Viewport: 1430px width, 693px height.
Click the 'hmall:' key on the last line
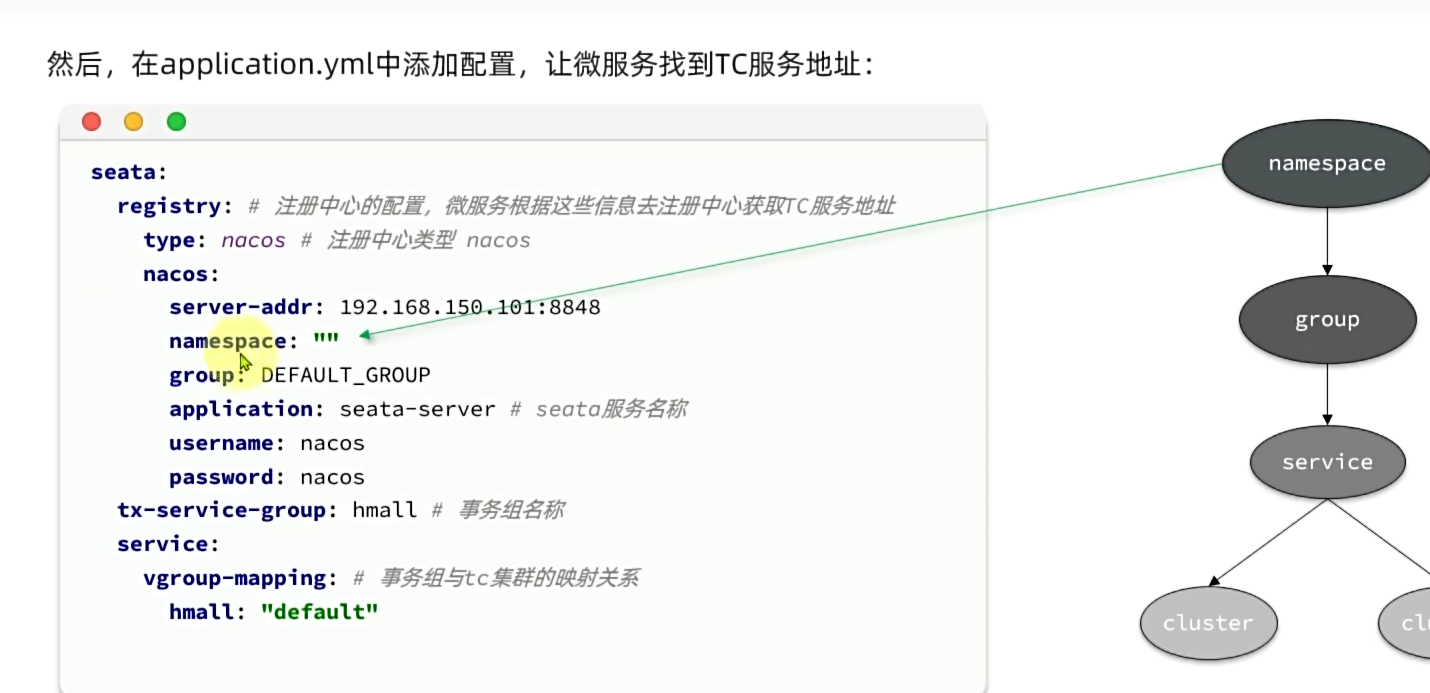click(x=207, y=612)
